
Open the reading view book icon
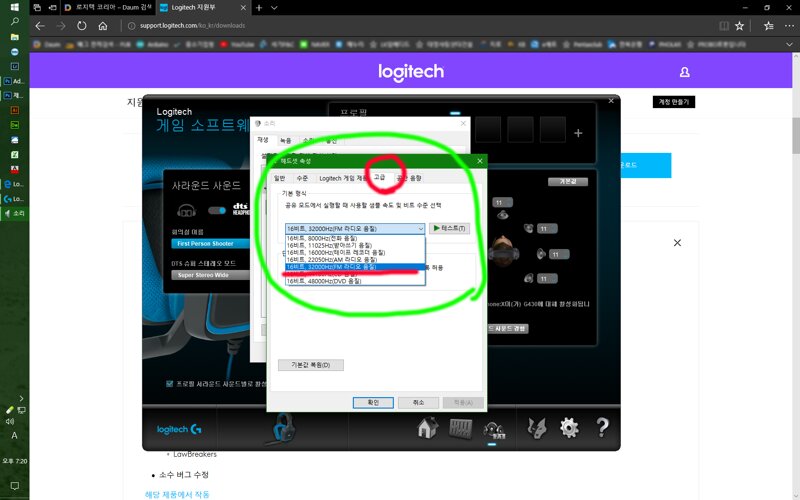click(x=723, y=26)
